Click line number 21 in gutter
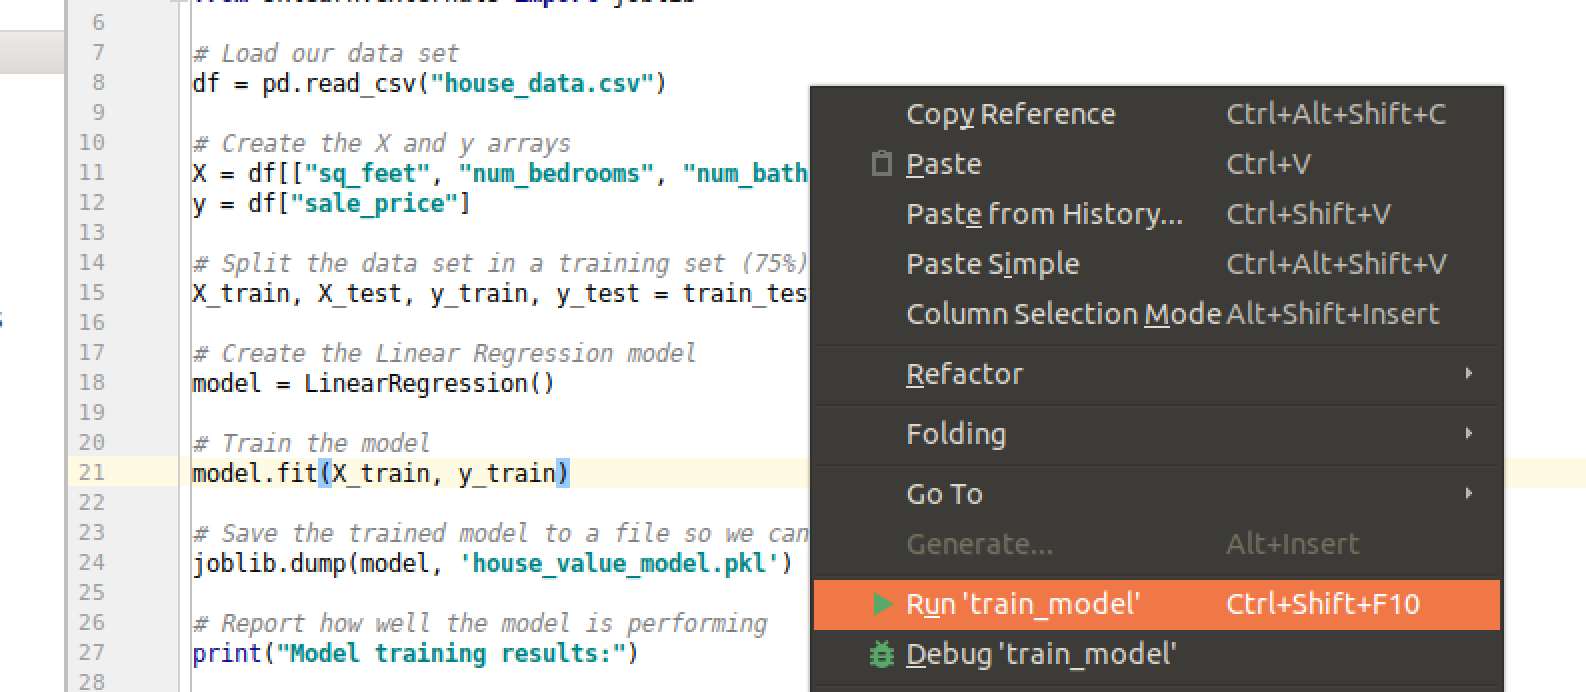Screen dimensions: 1586x692 point(91,472)
